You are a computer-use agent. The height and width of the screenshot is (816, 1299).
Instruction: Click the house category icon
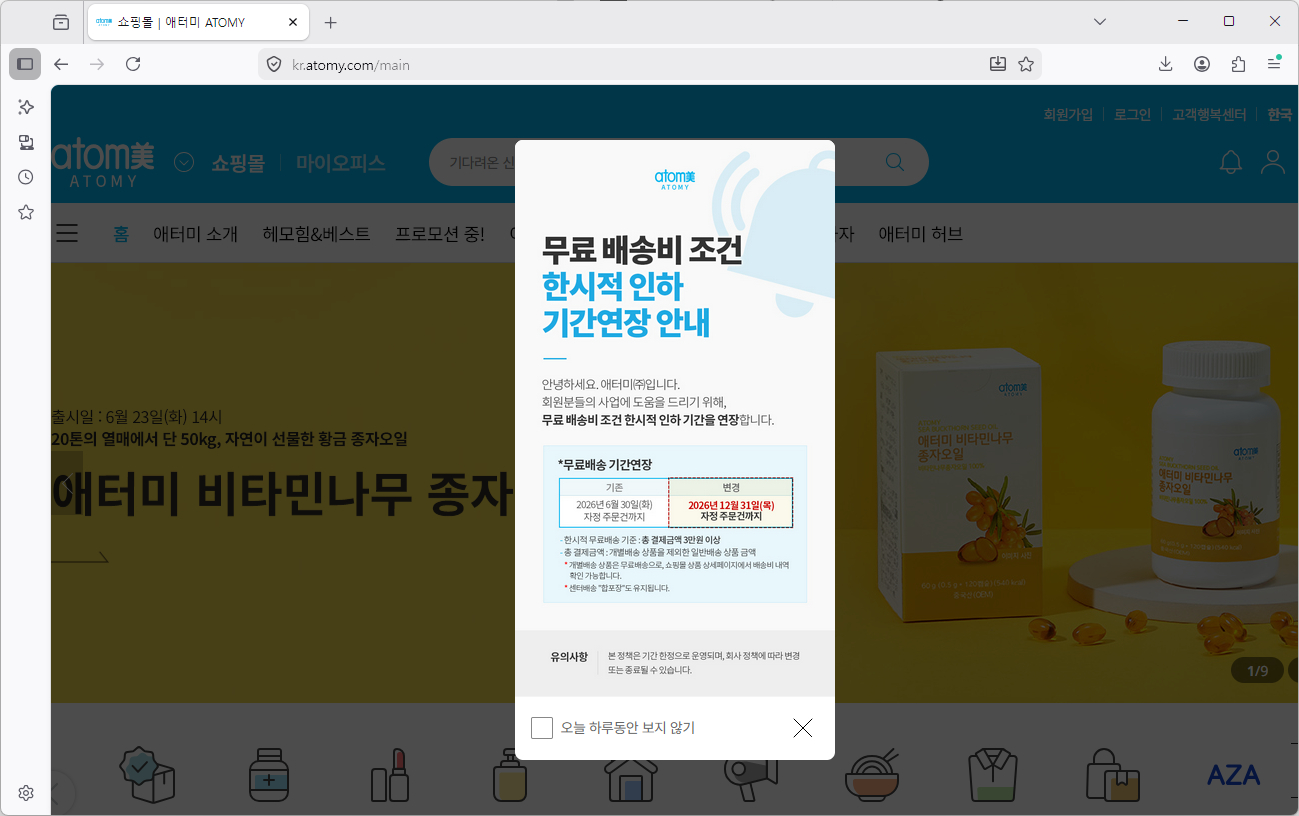pos(630,778)
